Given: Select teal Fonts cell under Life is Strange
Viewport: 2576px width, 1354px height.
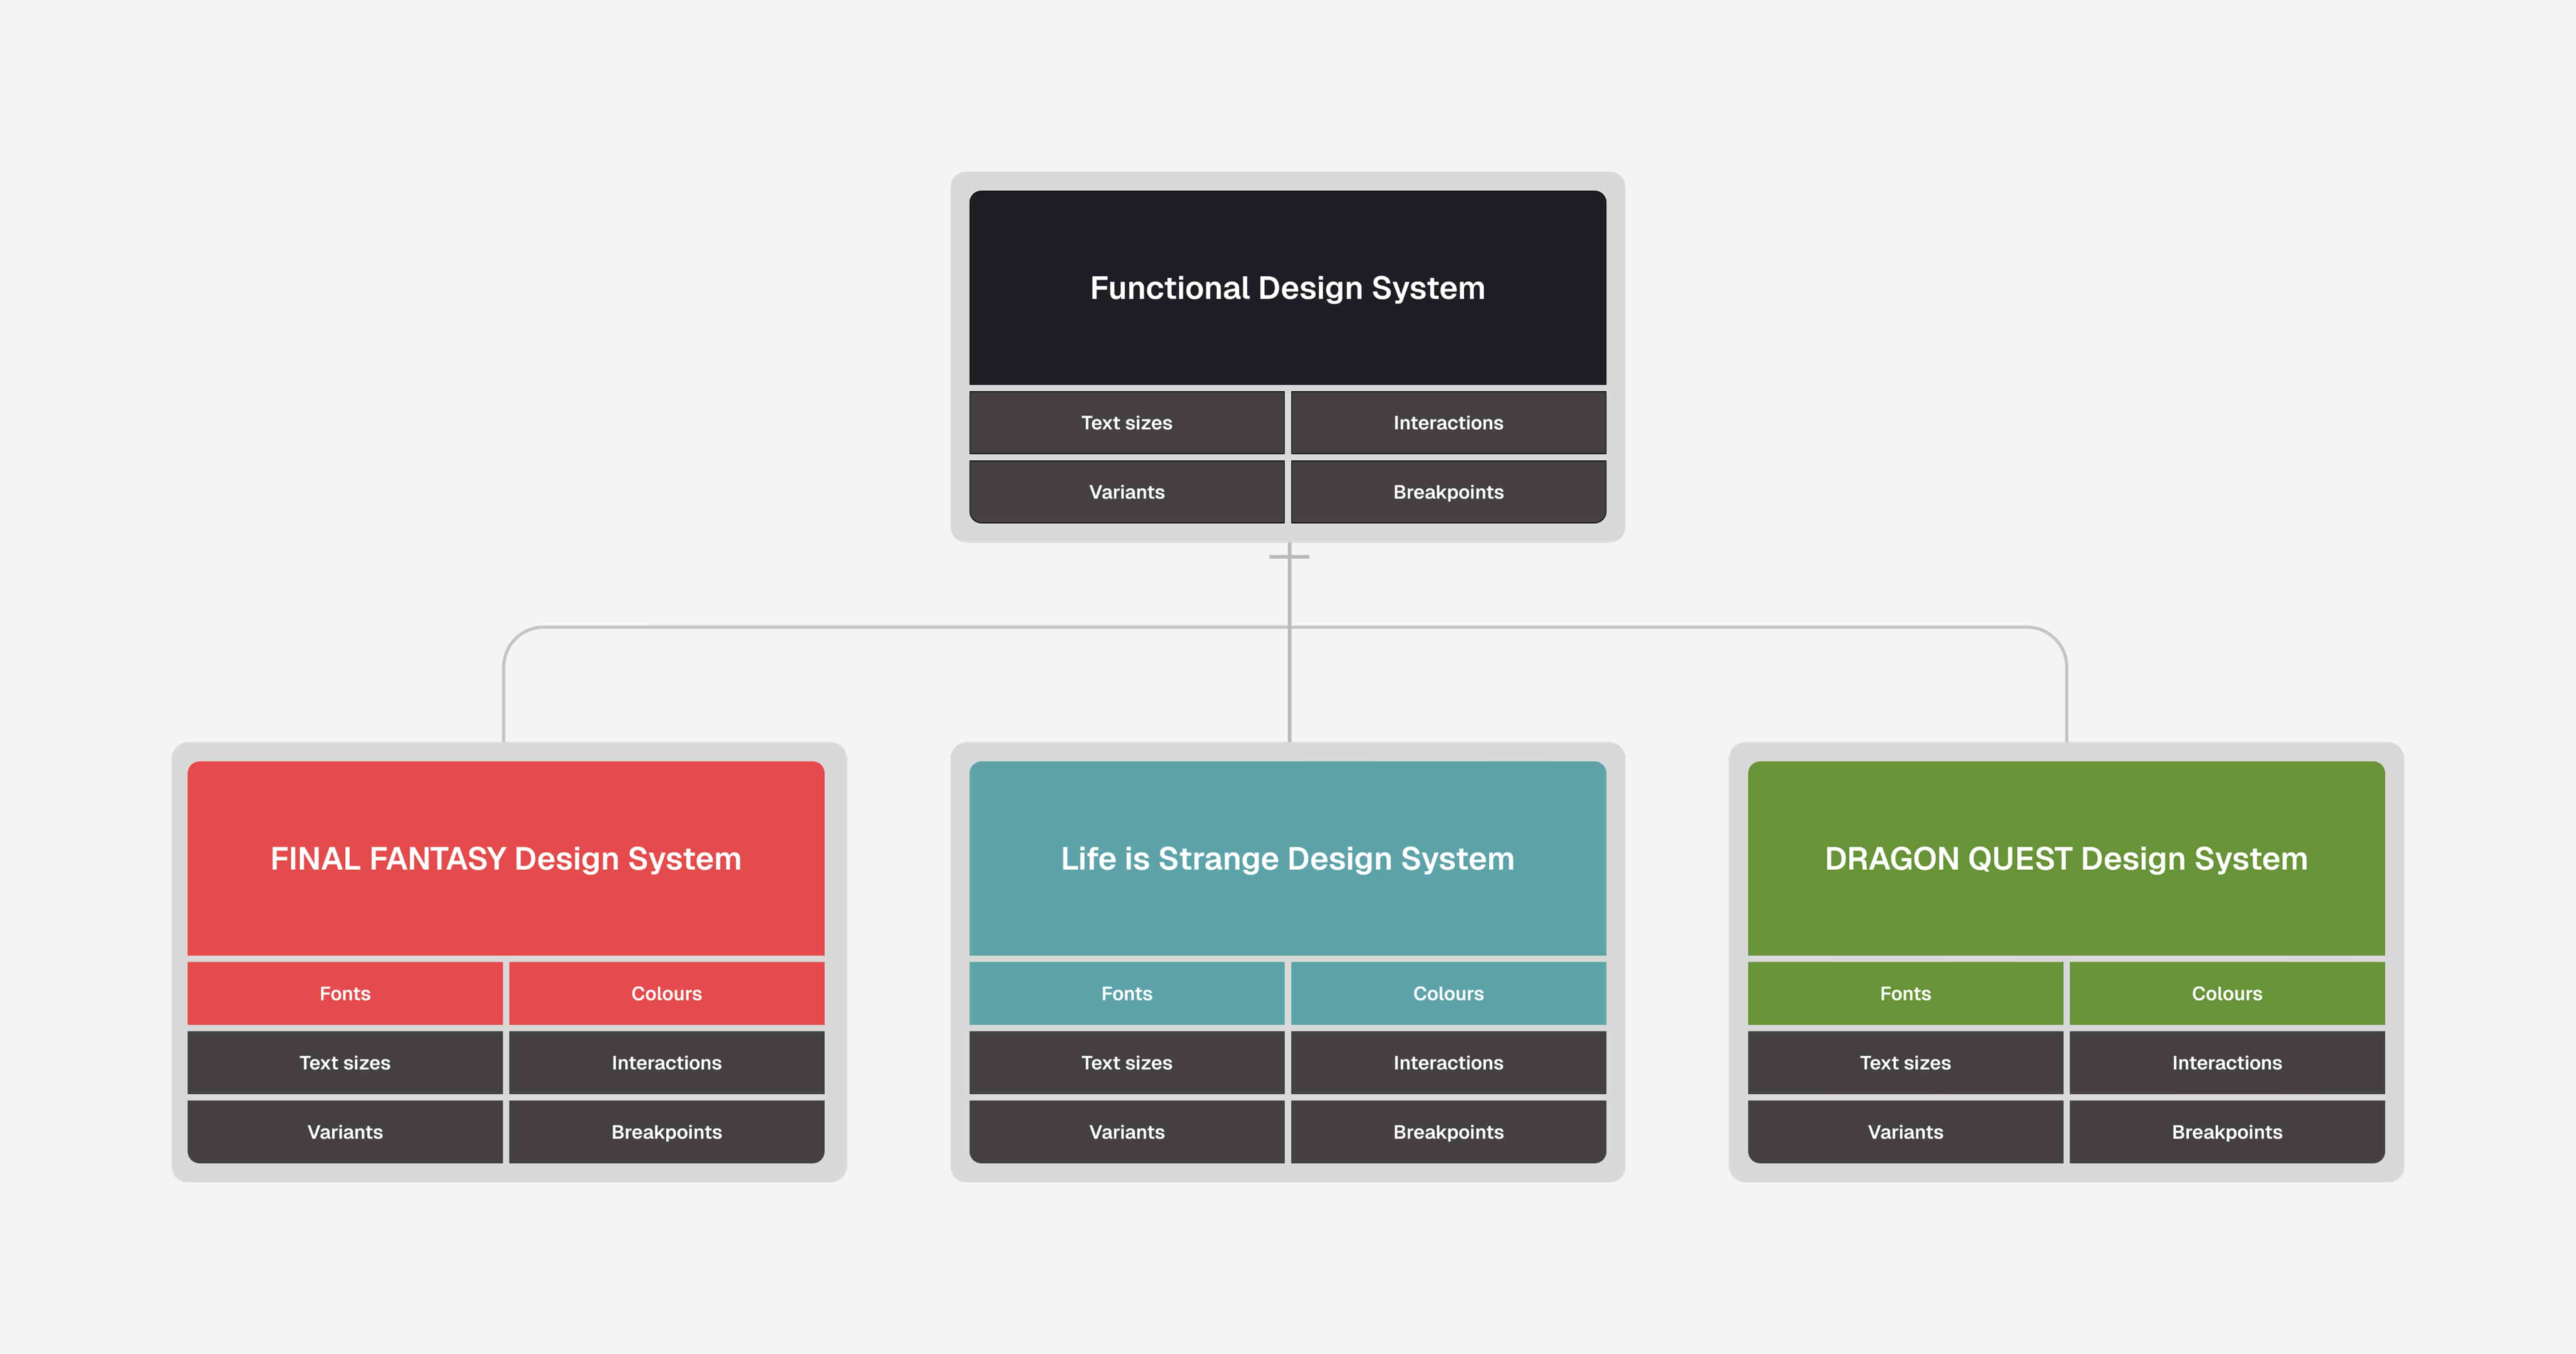Looking at the screenshot, I should (1126, 993).
